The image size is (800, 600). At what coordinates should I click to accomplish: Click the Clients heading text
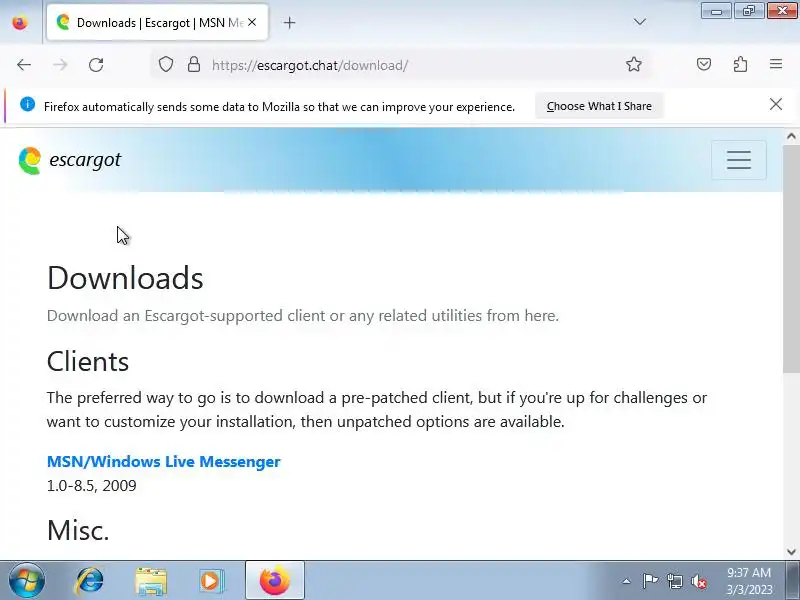[88, 361]
